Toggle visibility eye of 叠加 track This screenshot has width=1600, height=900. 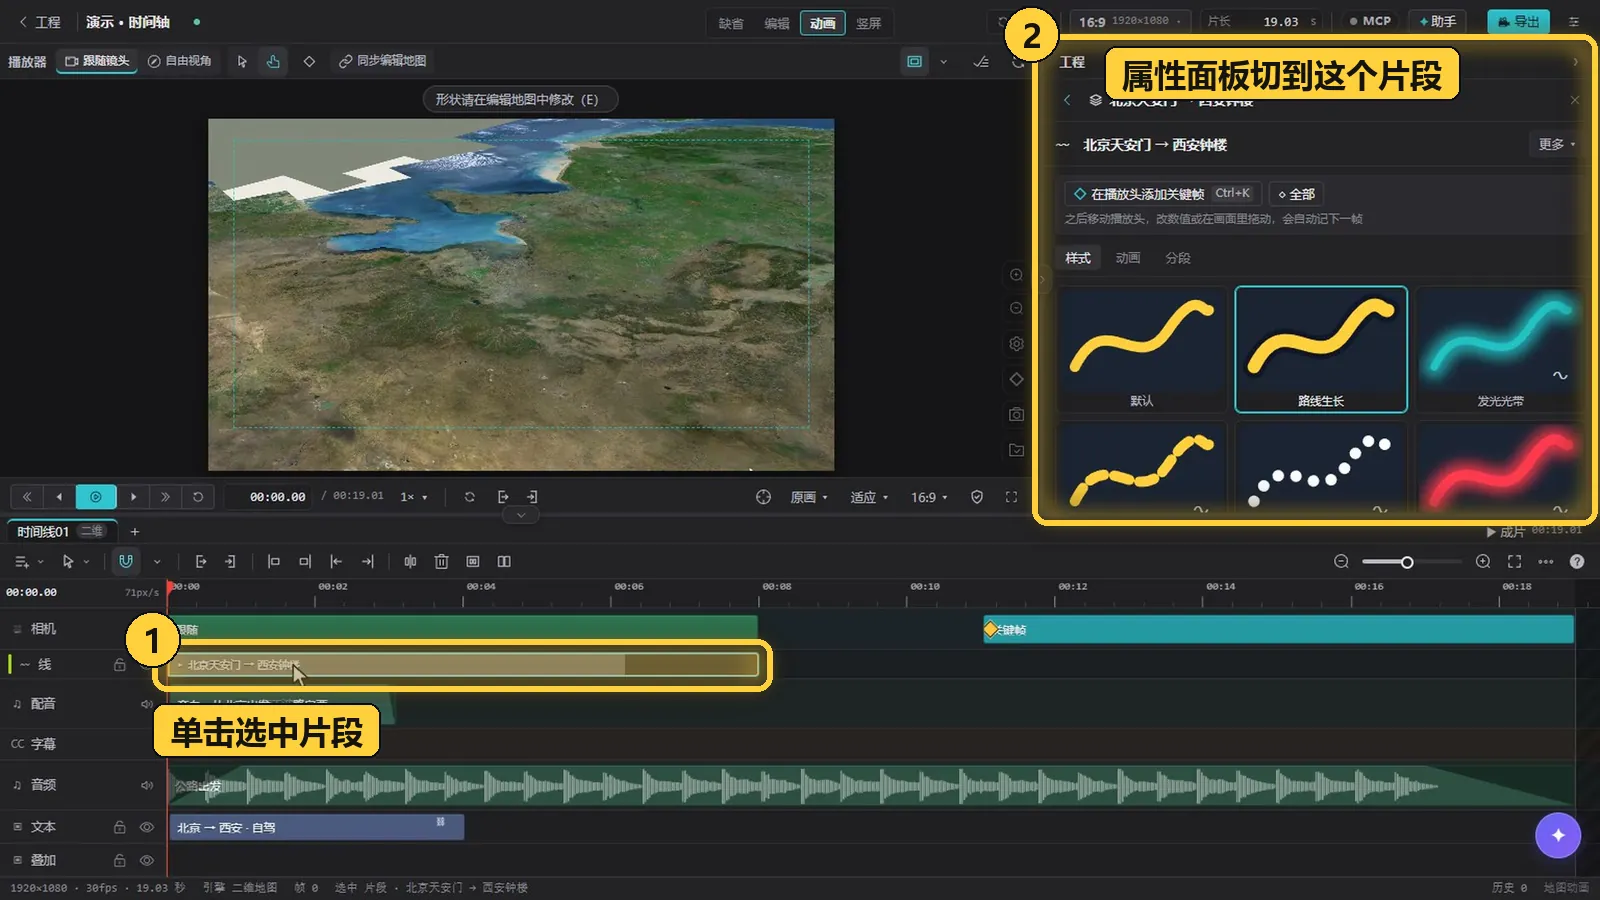tap(147, 860)
